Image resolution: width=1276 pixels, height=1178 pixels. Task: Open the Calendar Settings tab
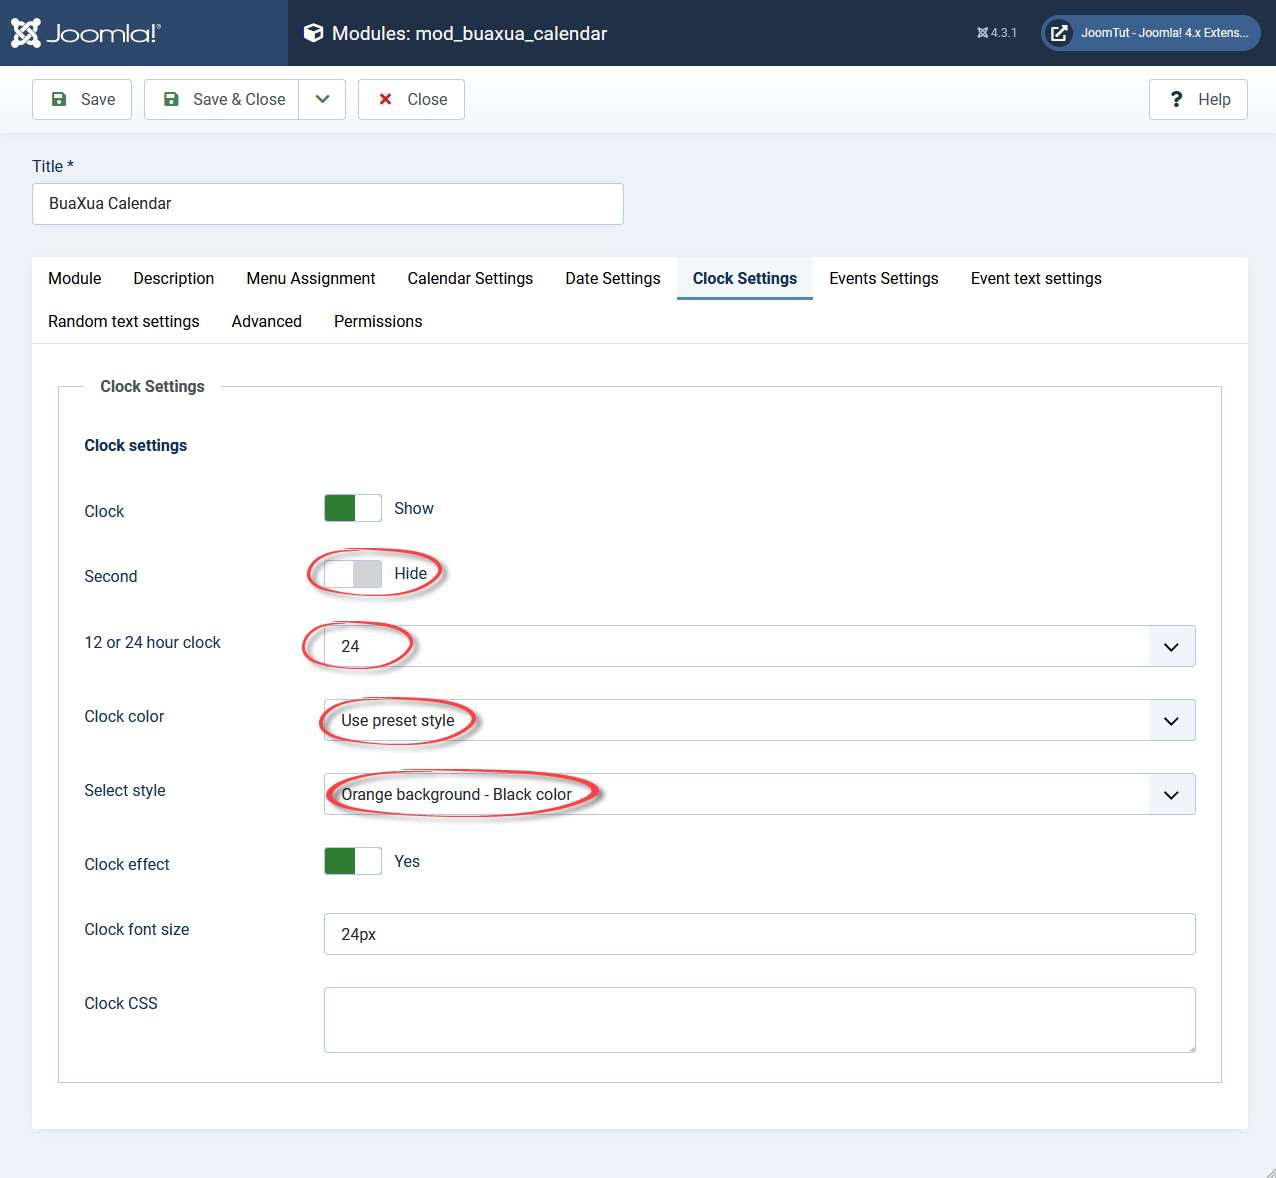coord(470,278)
